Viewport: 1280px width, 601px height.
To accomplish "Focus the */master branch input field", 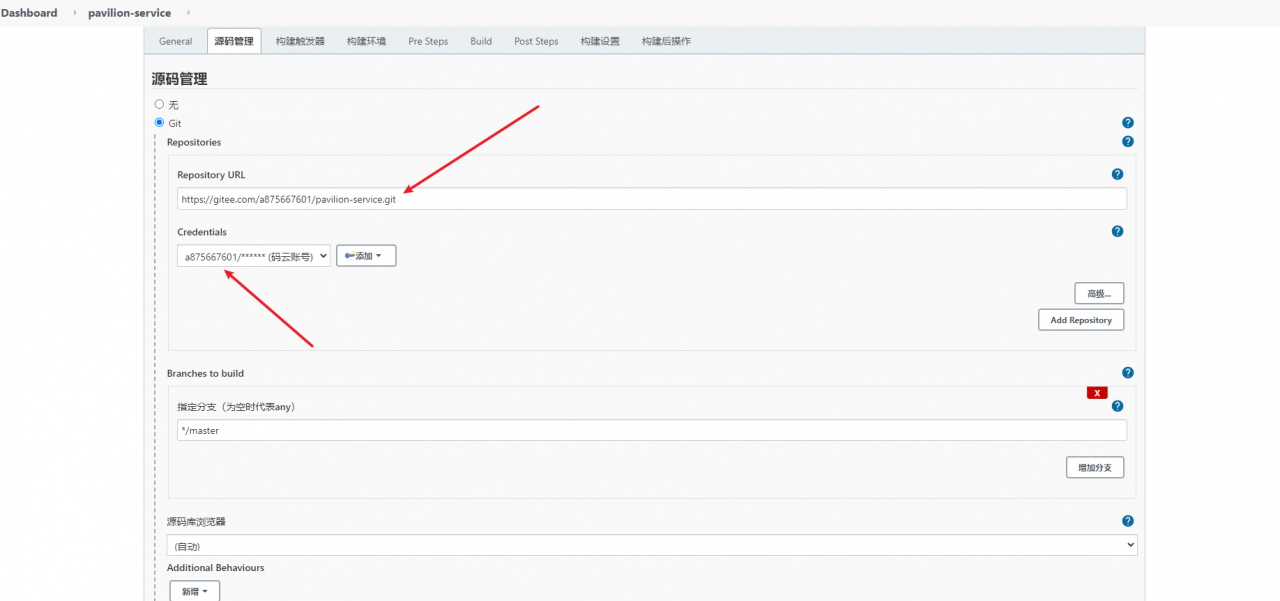I will 652,430.
